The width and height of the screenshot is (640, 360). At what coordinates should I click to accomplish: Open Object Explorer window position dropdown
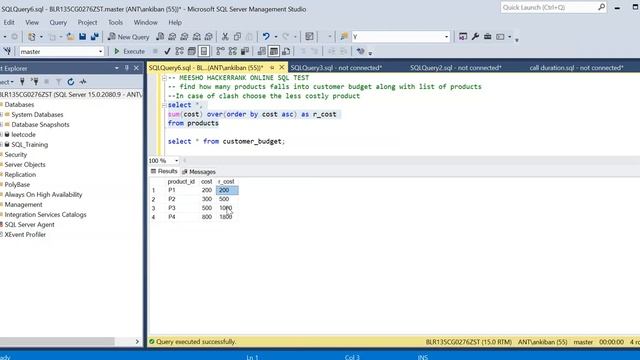117,68
